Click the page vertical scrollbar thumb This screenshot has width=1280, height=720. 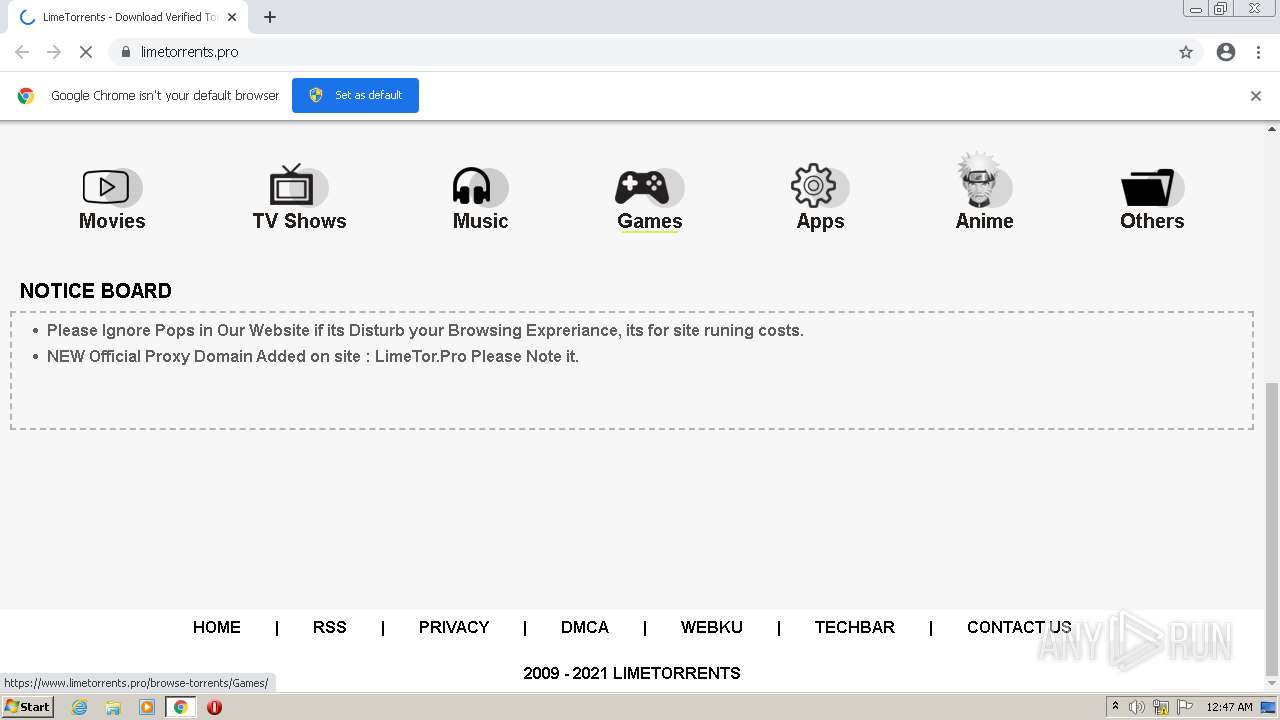tap(1272, 528)
